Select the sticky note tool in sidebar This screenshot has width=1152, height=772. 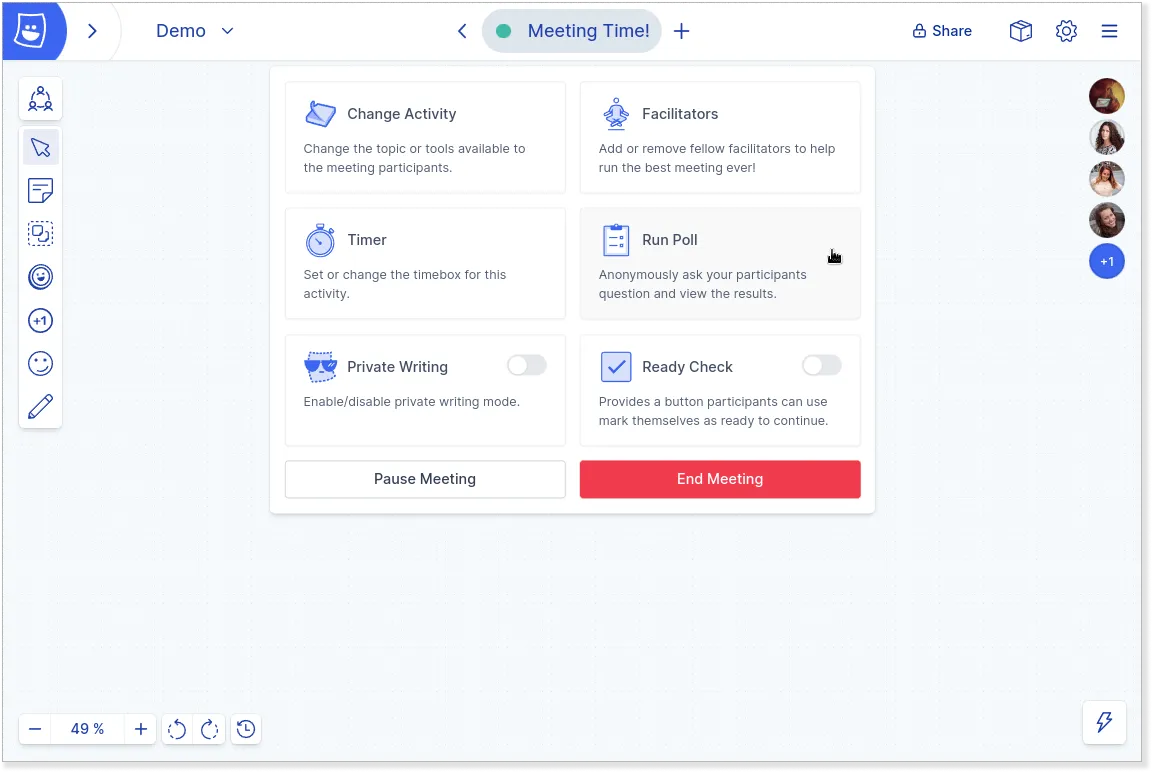tap(41, 190)
